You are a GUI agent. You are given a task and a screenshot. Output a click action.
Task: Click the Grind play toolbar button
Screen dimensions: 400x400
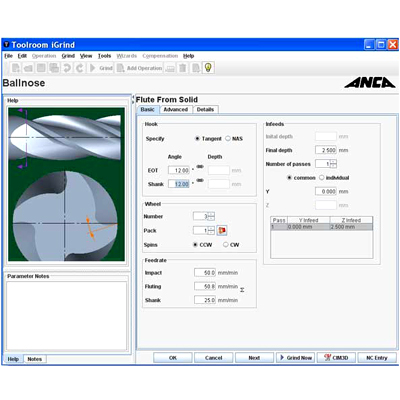click(x=101, y=68)
